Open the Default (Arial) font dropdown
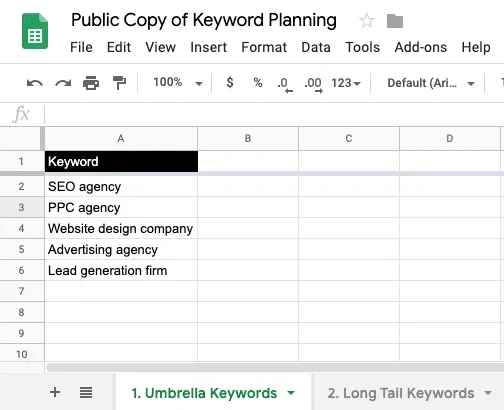Image resolution: width=504 pixels, height=410 pixels. pyautogui.click(x=431, y=83)
